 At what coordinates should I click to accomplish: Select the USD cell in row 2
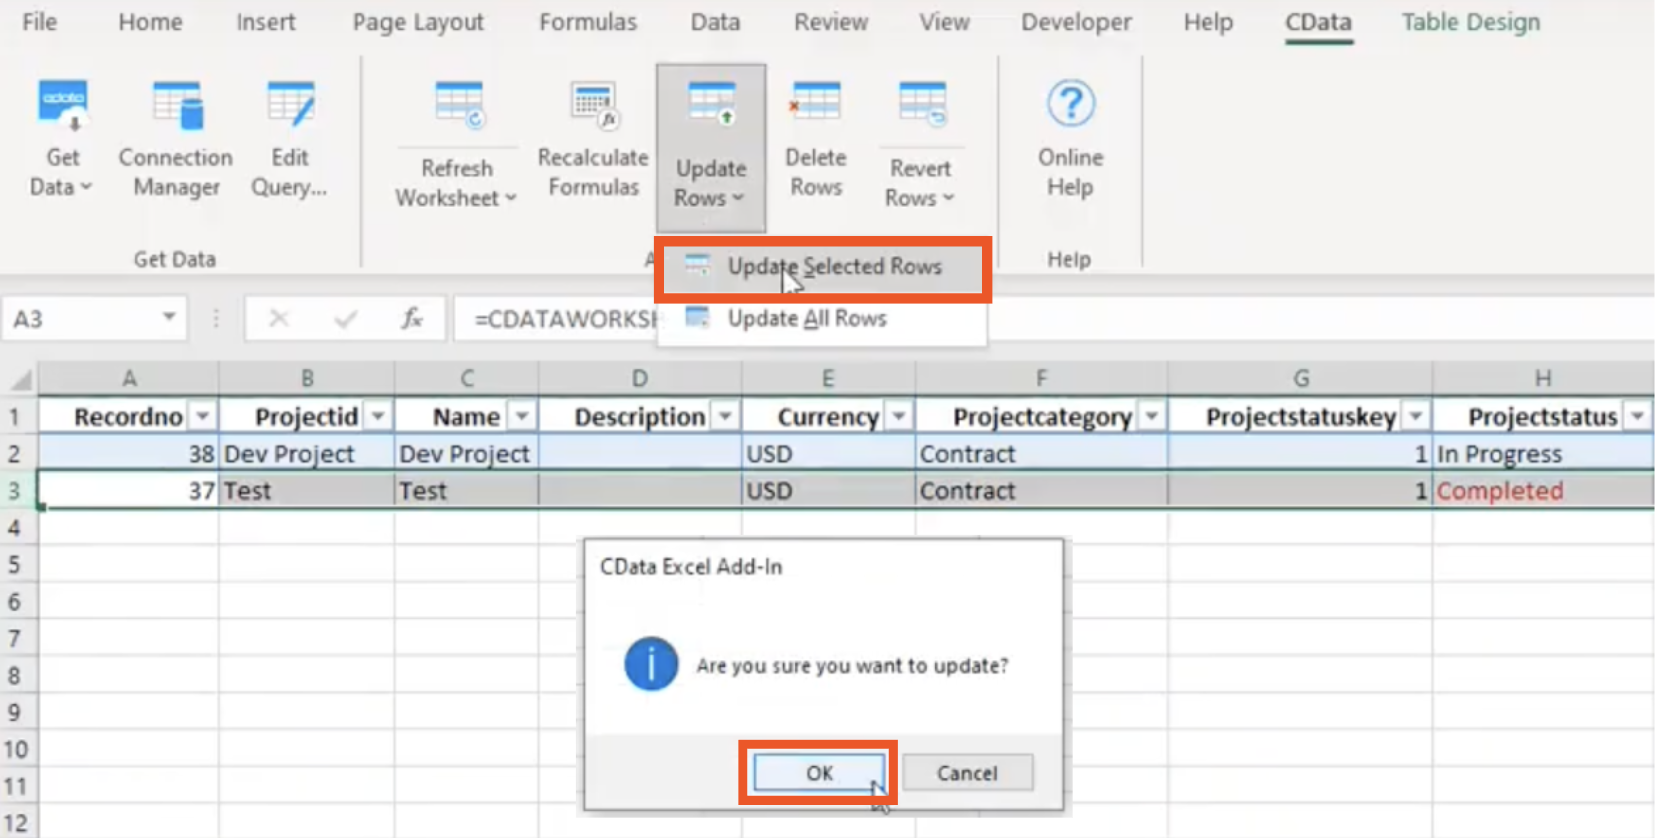828,454
